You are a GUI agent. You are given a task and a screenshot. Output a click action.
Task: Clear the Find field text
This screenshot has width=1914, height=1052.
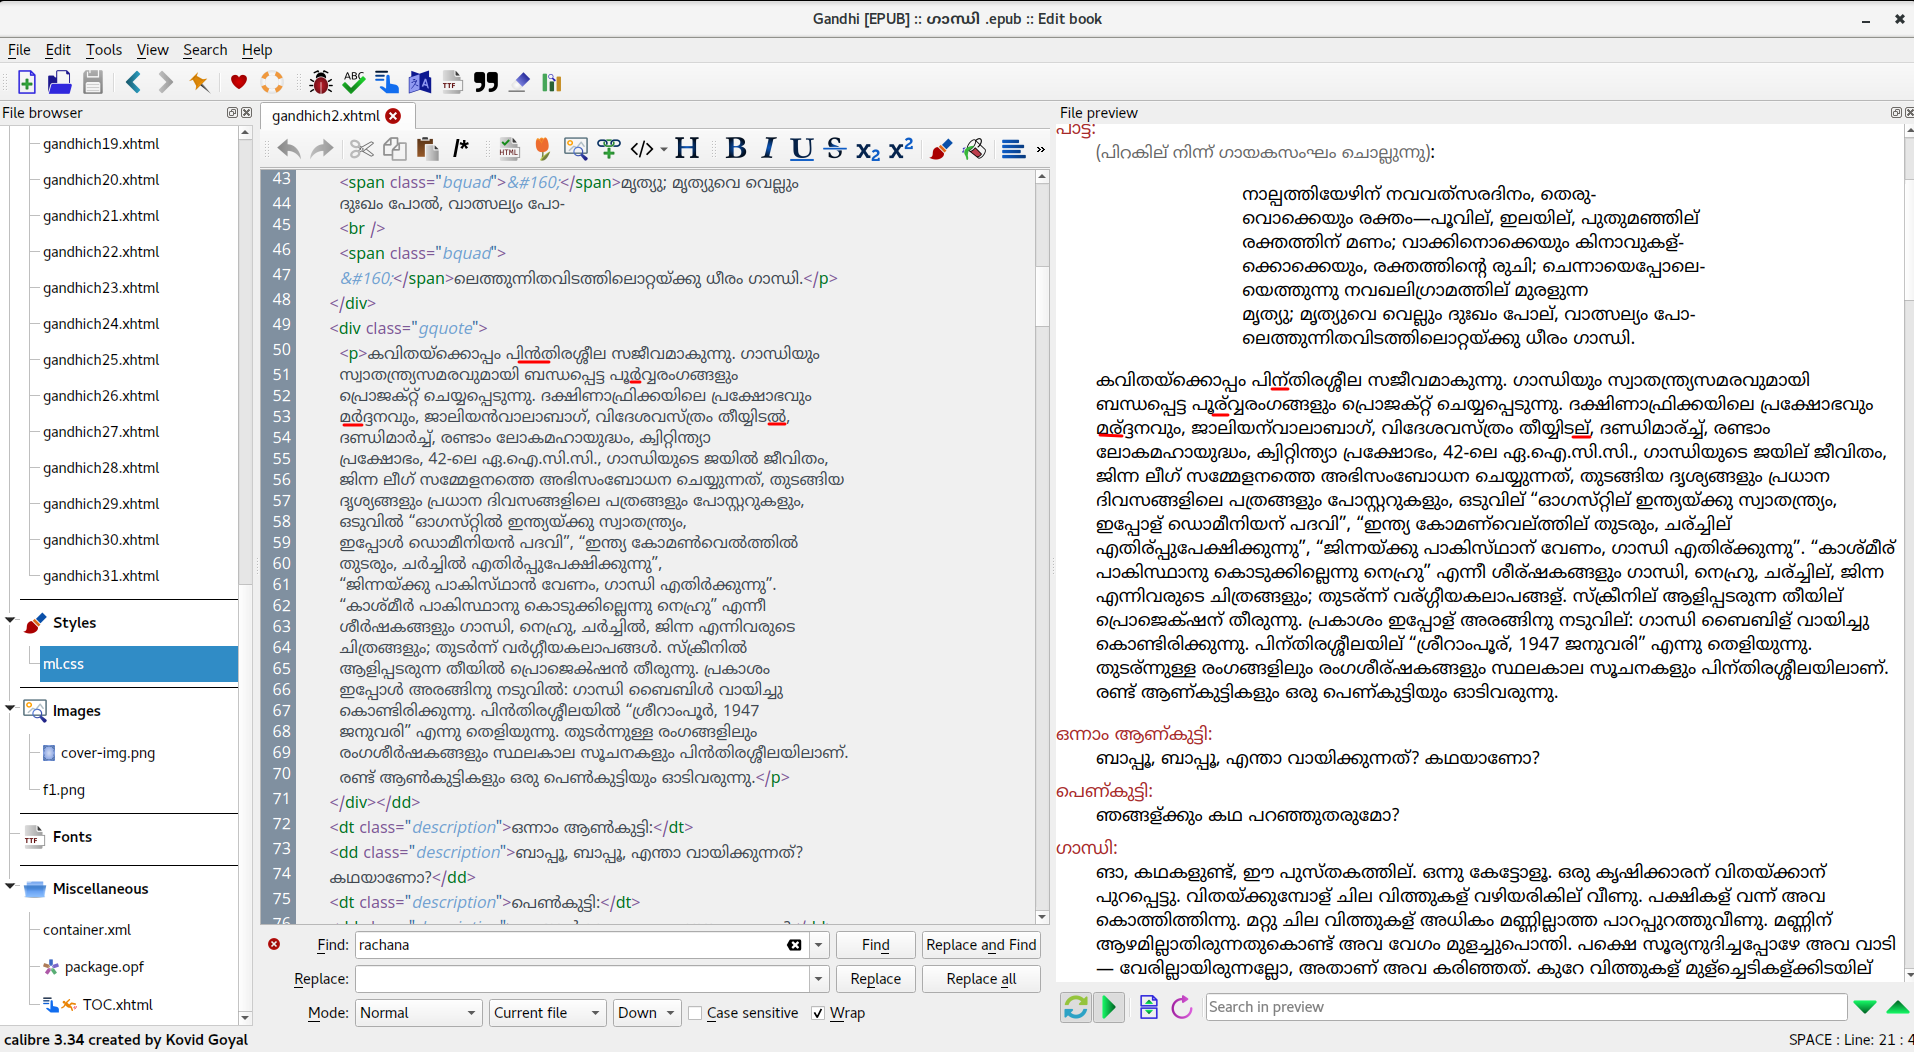point(794,945)
